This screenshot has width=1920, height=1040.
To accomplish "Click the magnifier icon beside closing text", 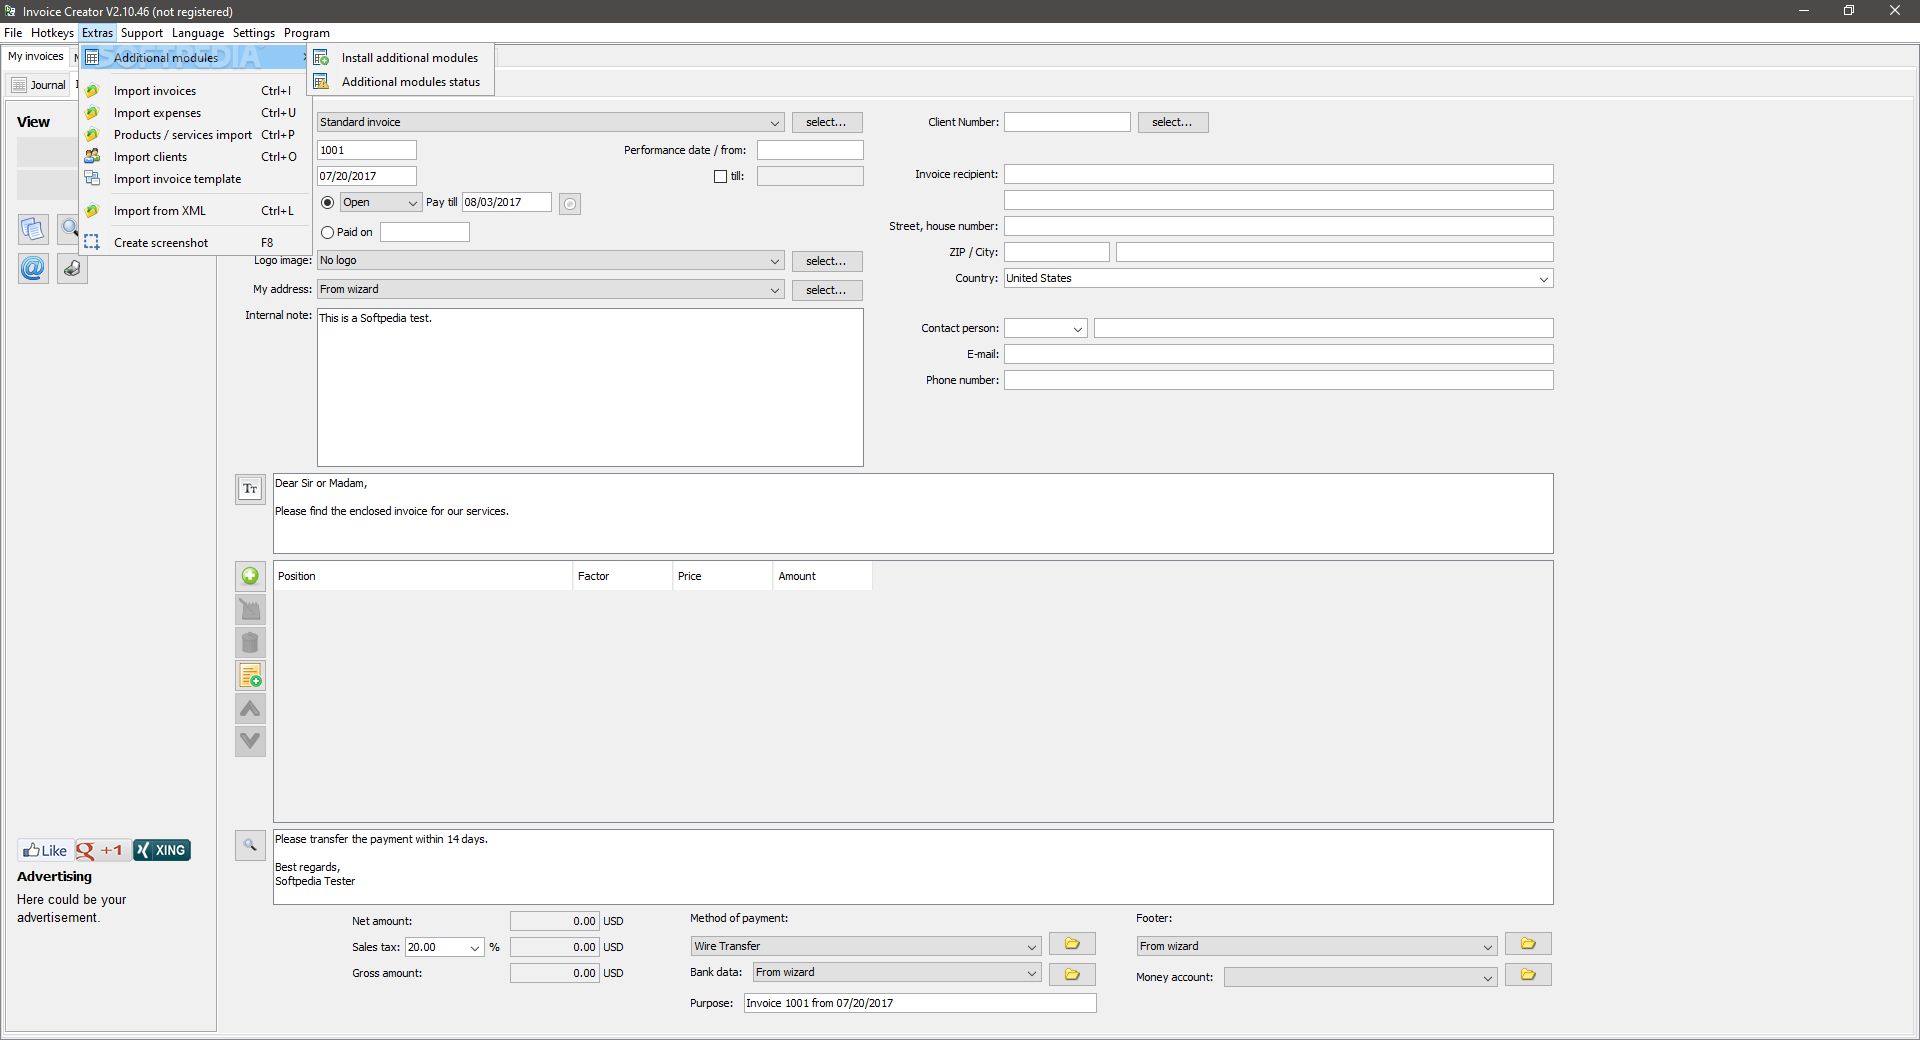I will [x=250, y=845].
